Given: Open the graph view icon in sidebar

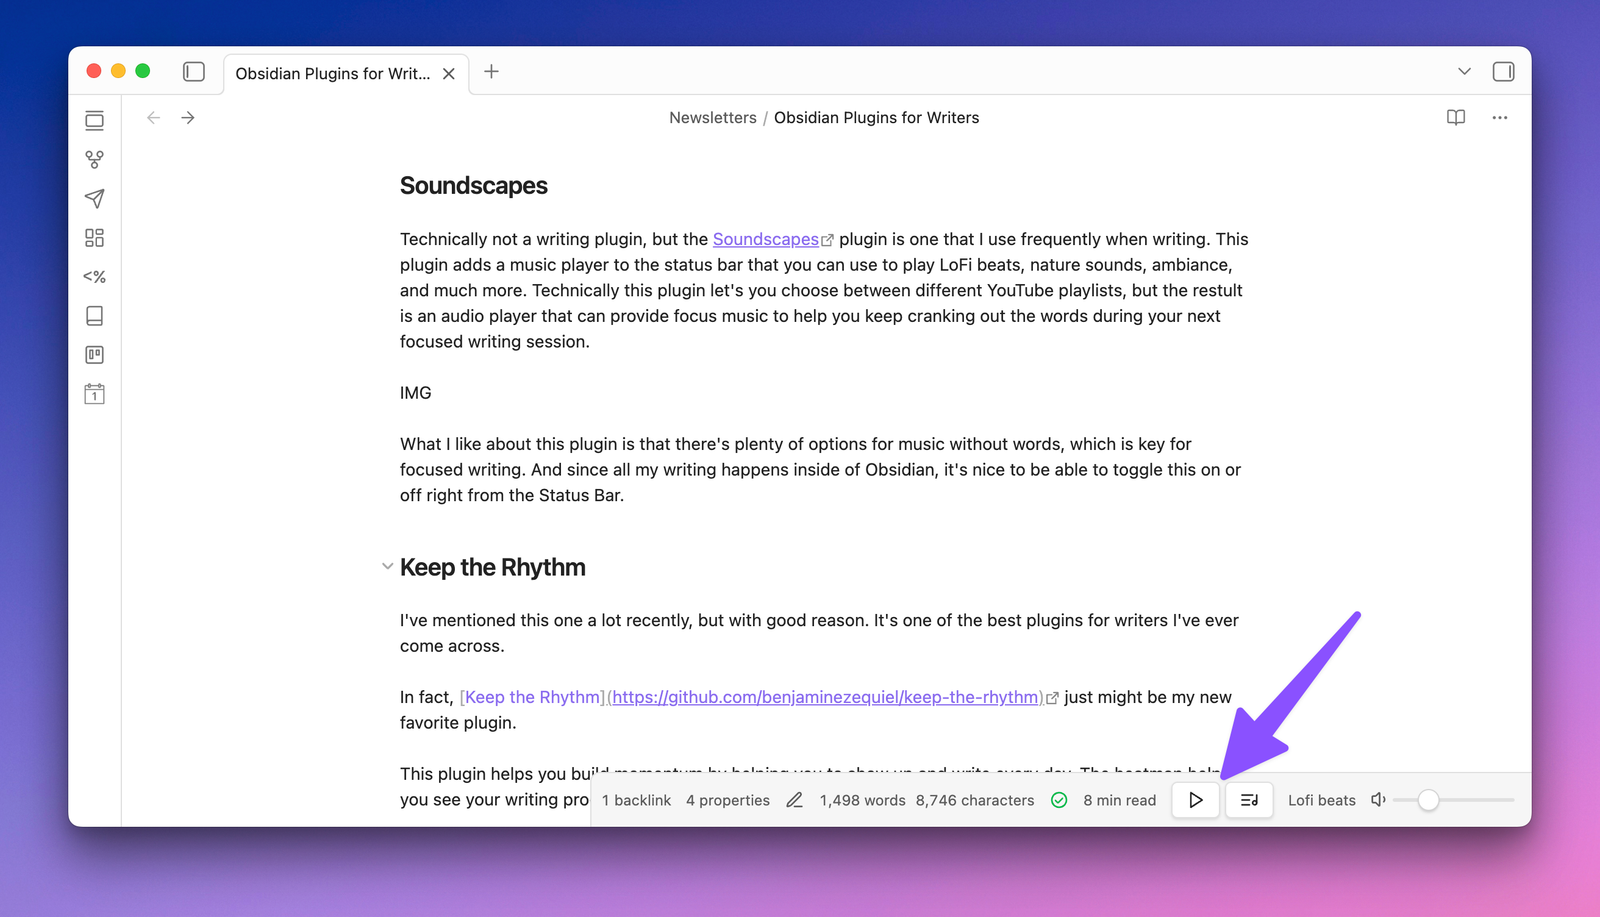Looking at the screenshot, I should (94, 158).
